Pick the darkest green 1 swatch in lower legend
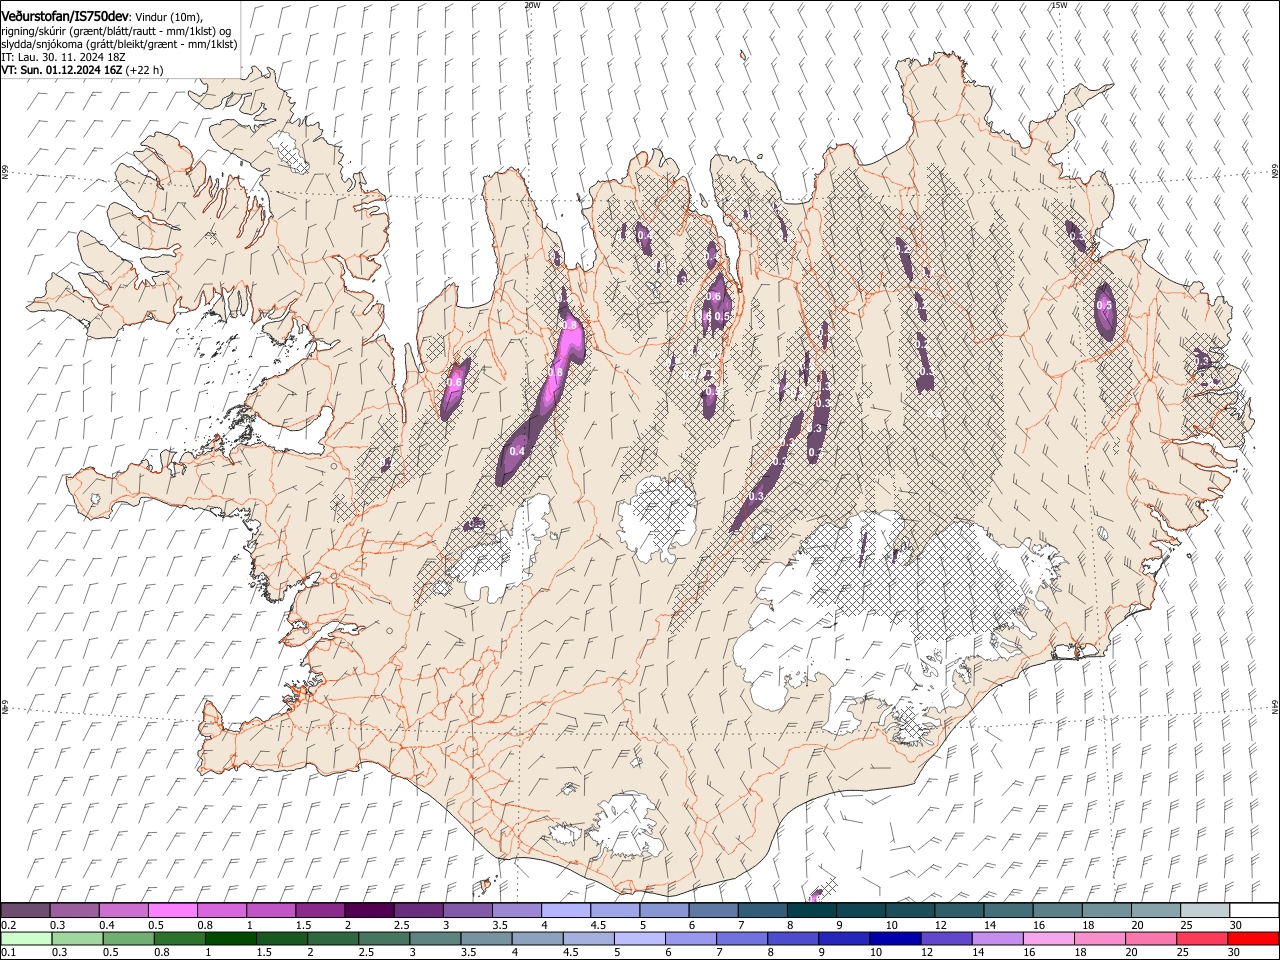1280x960 pixels. [x=231, y=939]
